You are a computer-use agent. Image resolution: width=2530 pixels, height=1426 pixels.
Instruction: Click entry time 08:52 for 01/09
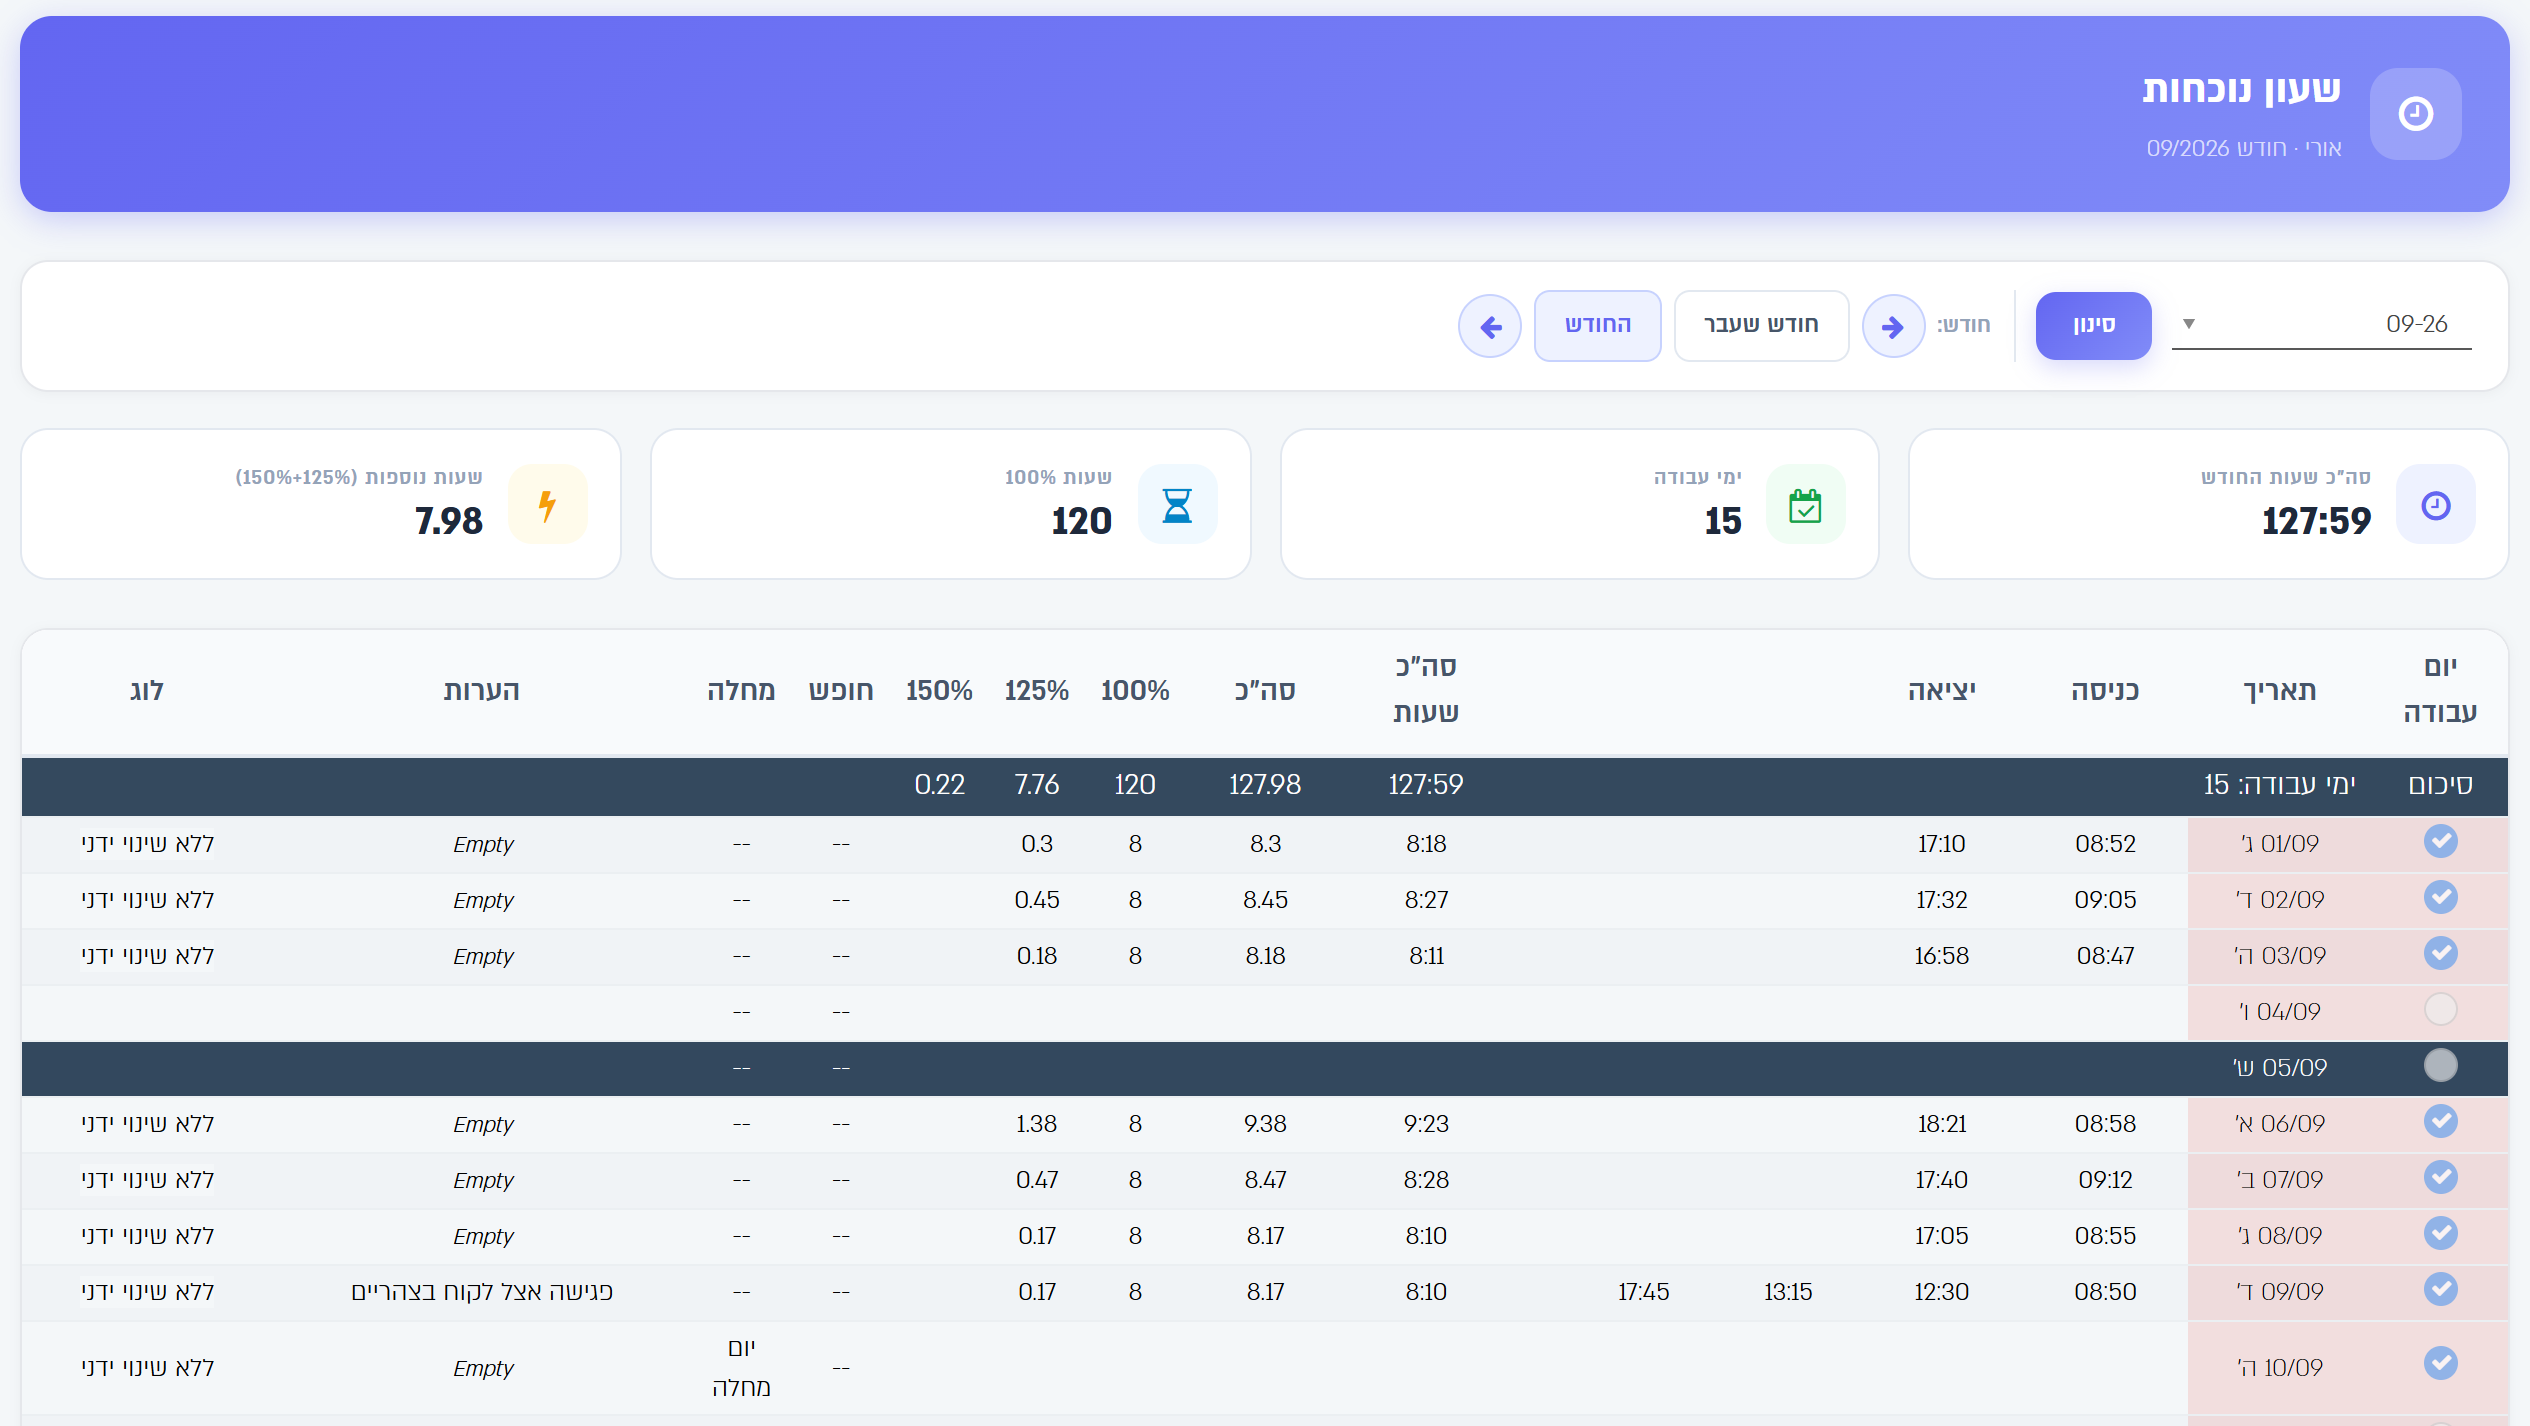[x=2105, y=844]
